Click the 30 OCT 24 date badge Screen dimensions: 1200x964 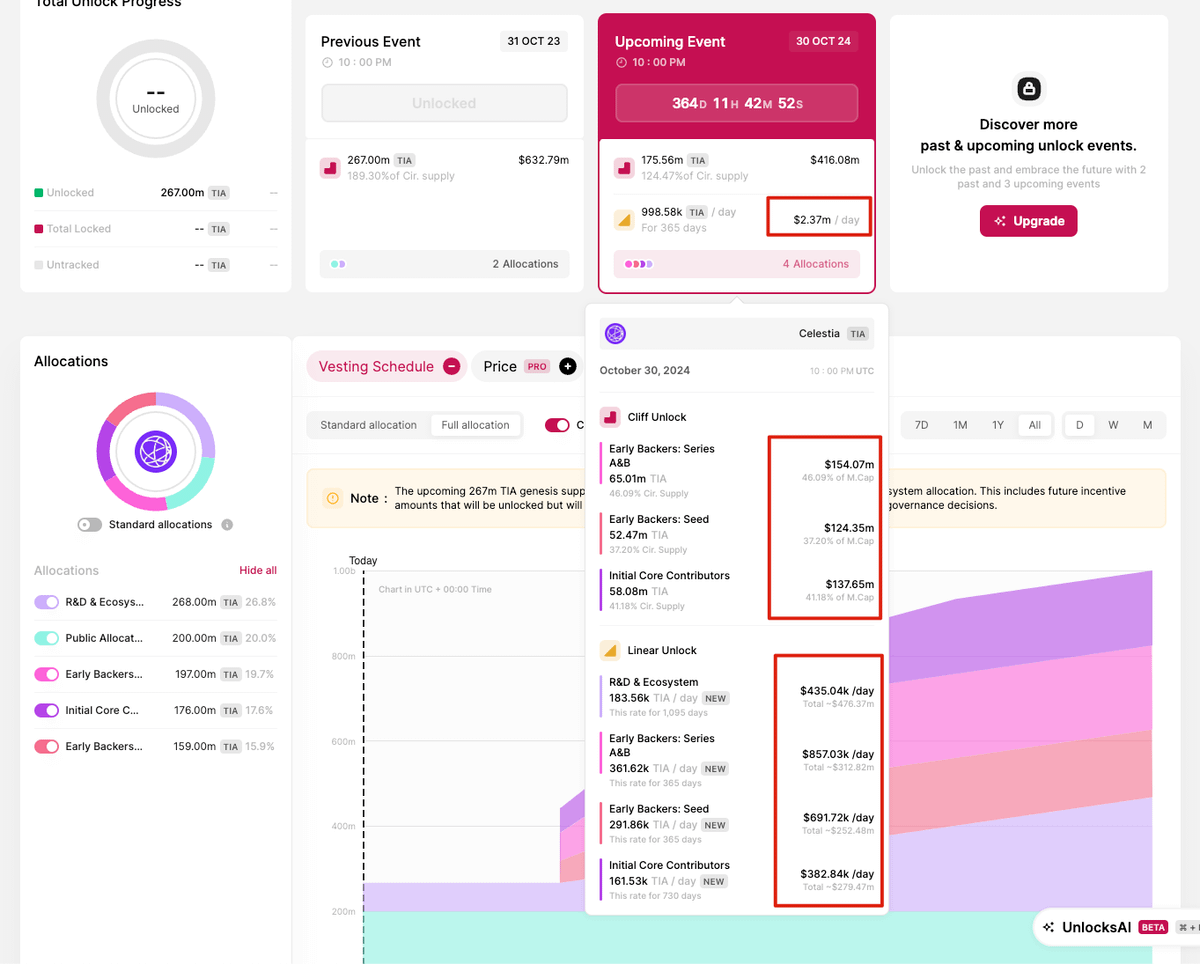[825, 42]
